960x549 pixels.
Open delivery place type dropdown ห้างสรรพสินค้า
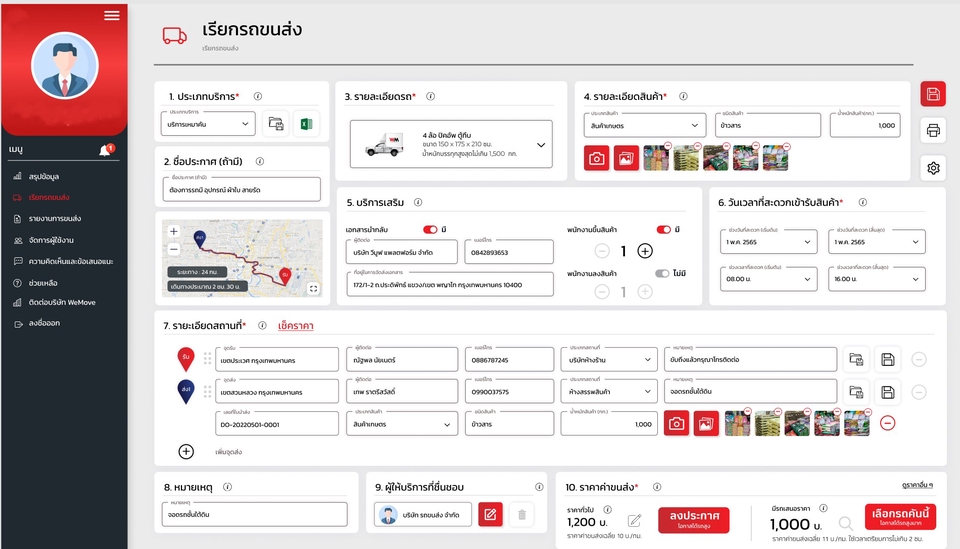click(609, 392)
